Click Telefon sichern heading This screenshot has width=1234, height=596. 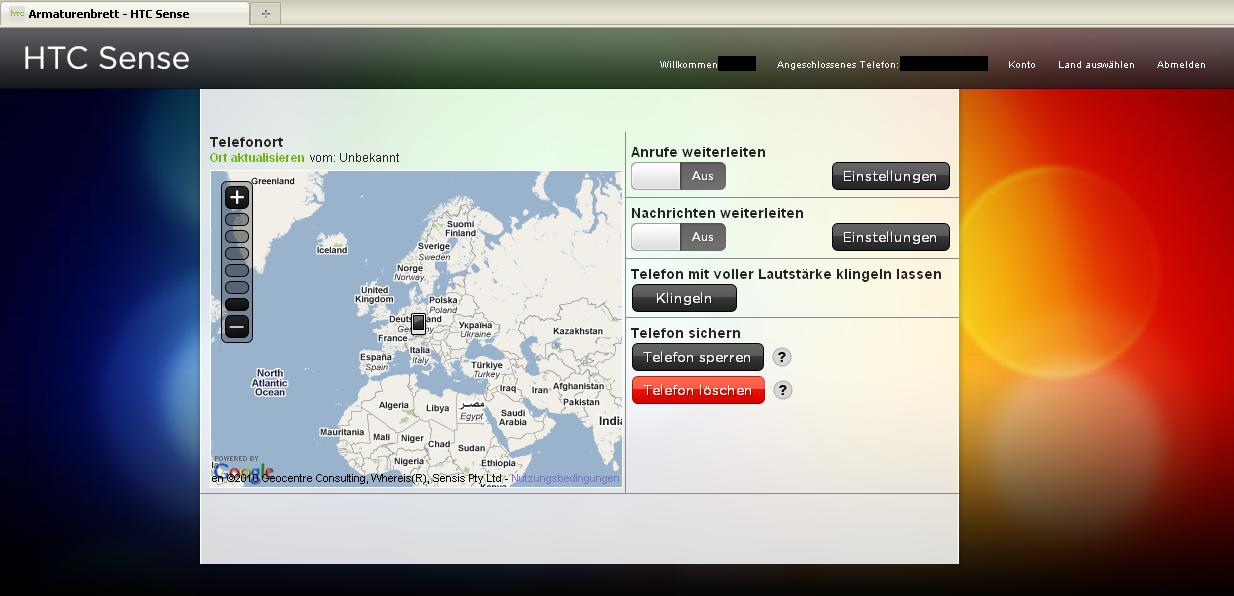tap(686, 333)
